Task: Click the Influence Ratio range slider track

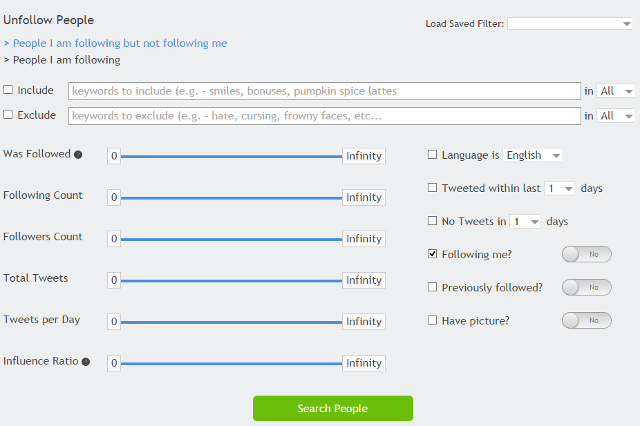Action: 231,364
